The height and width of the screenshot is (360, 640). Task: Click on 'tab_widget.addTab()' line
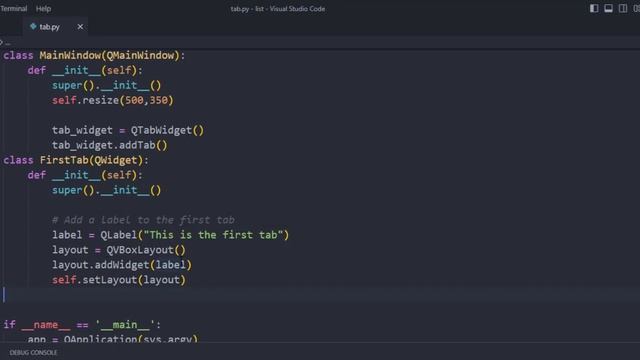110,145
